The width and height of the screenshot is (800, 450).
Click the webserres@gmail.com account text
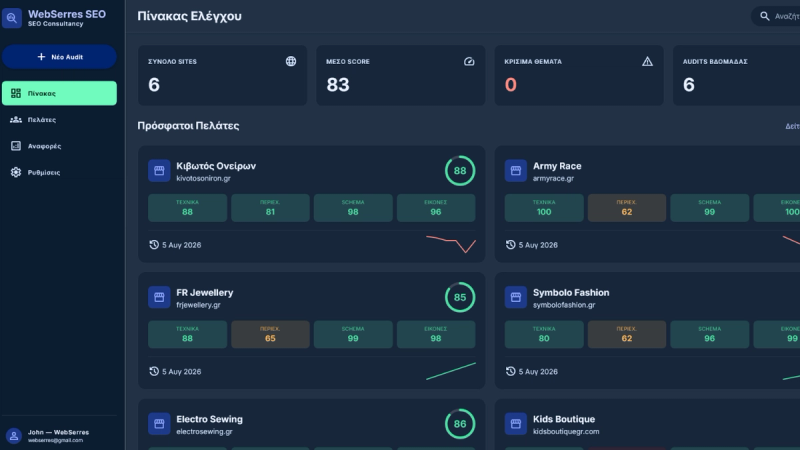pos(55,440)
